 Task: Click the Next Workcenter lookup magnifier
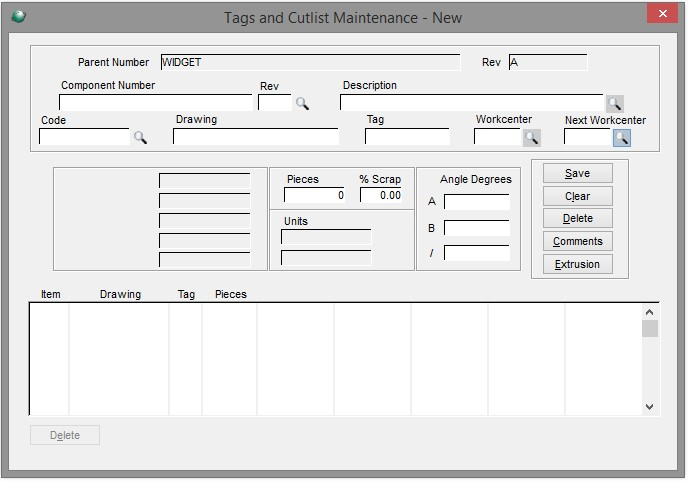[622, 138]
